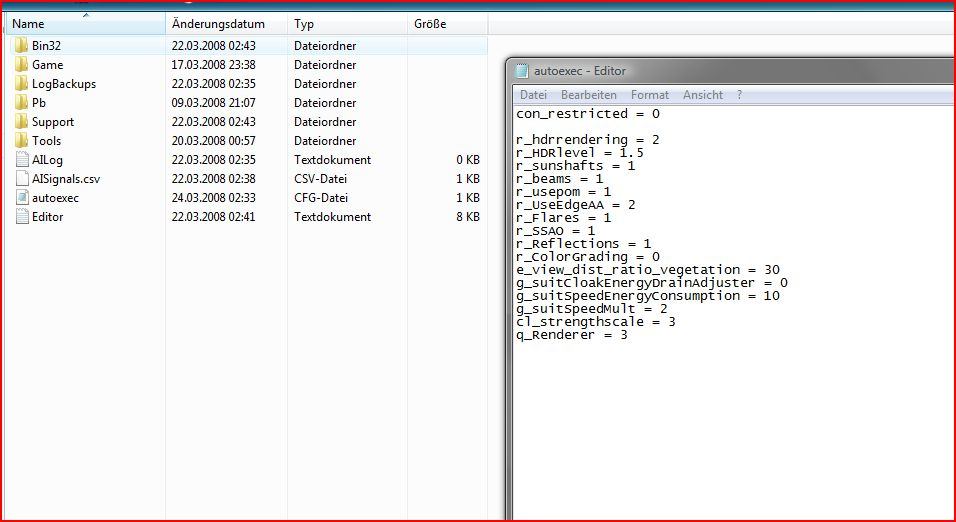Click the r_SSAO = 1 line

point(555,231)
